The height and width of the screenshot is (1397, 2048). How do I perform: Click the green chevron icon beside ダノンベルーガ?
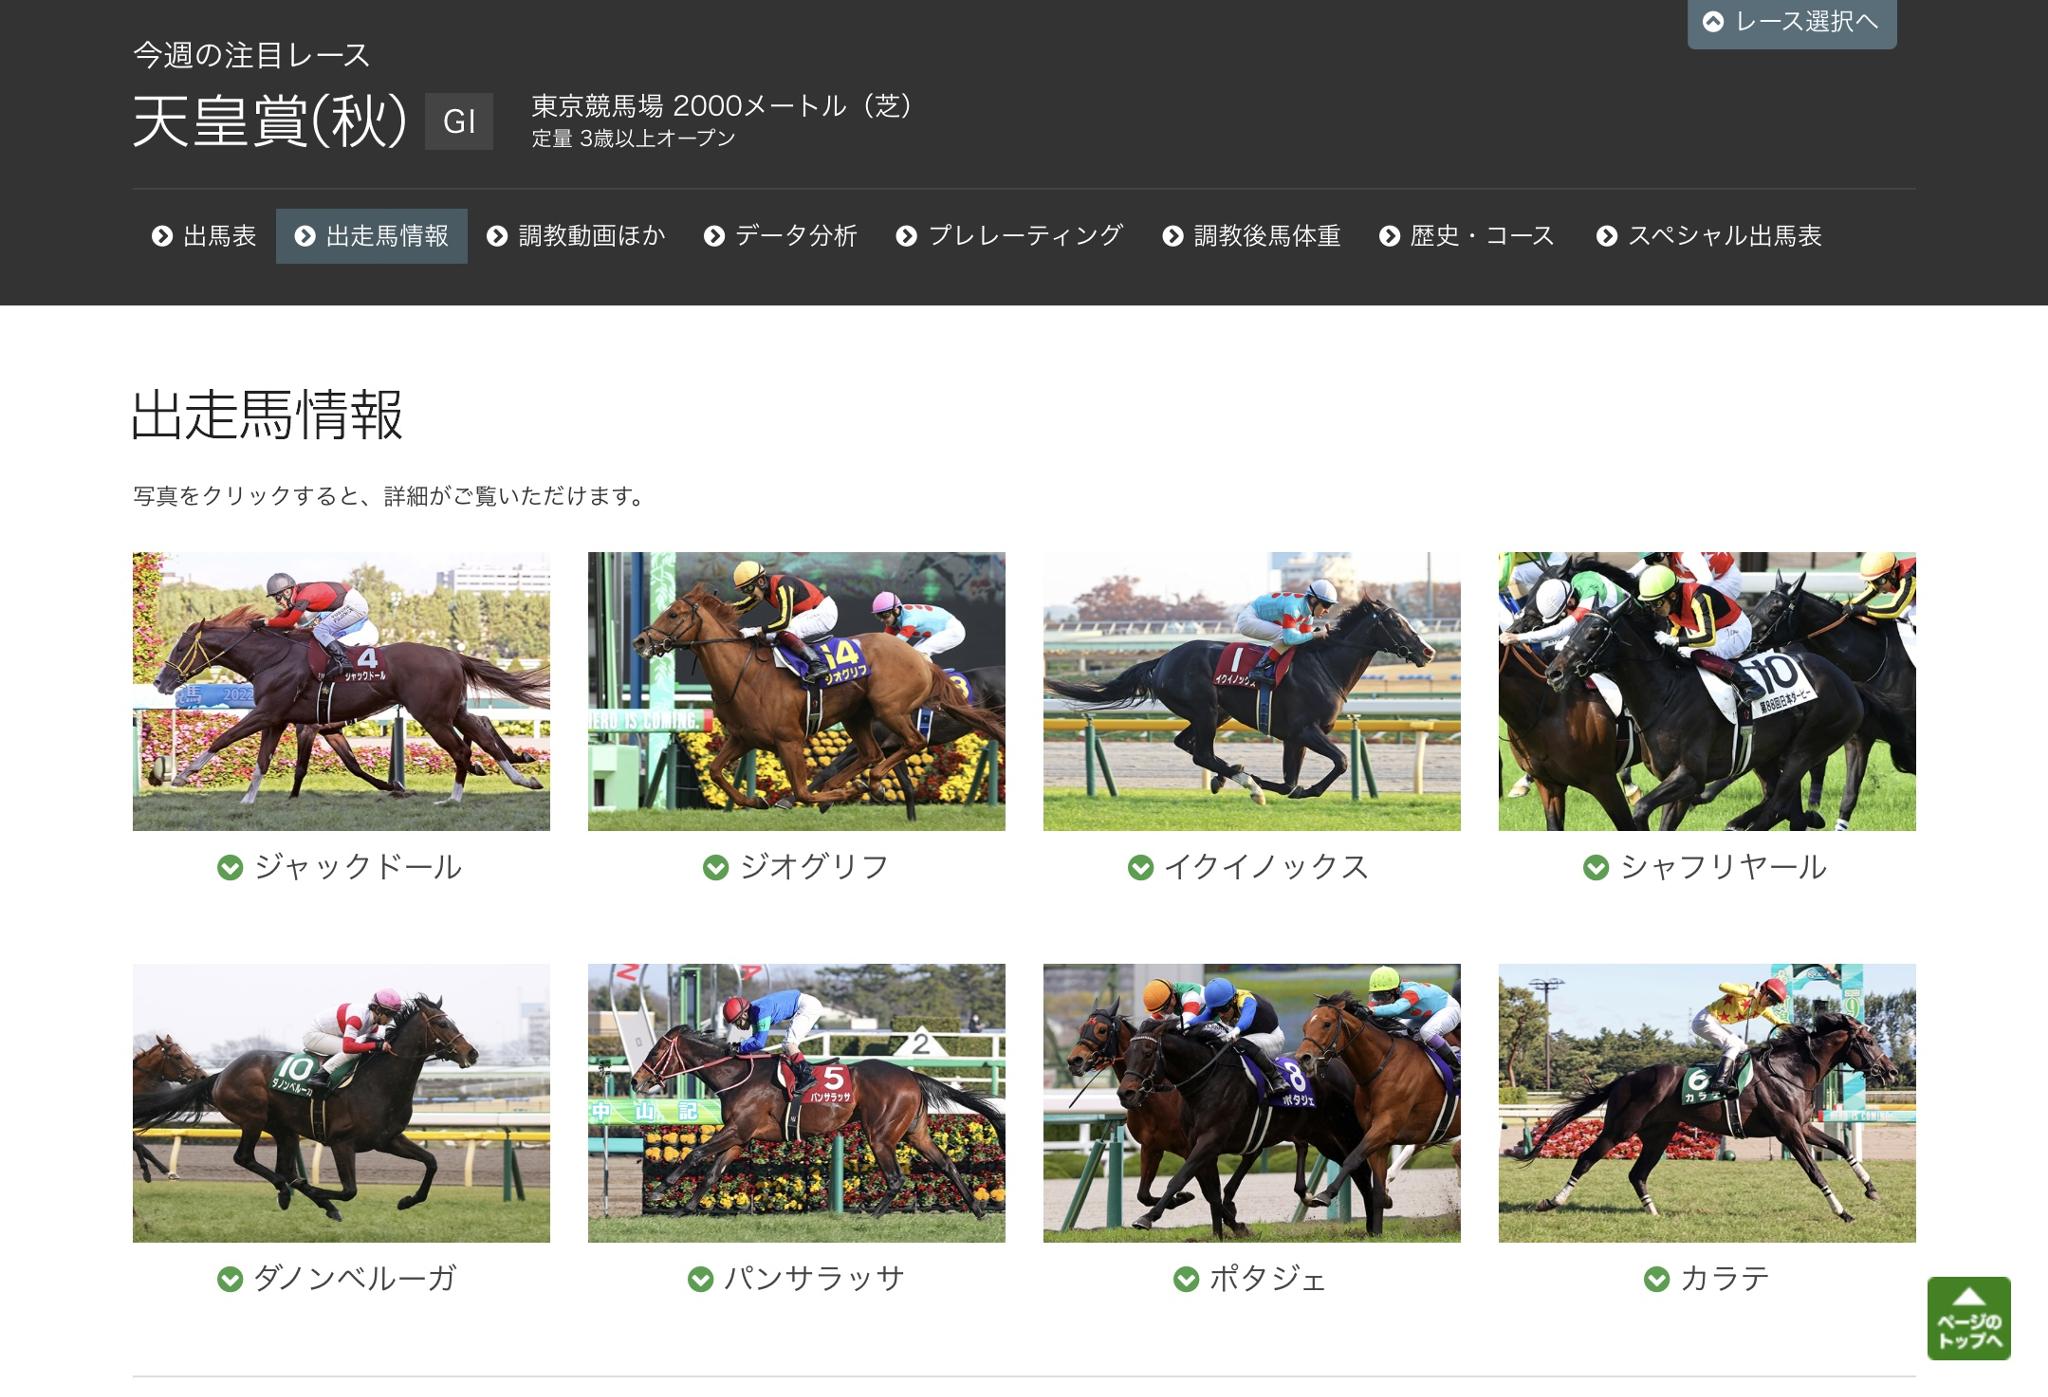[230, 1279]
